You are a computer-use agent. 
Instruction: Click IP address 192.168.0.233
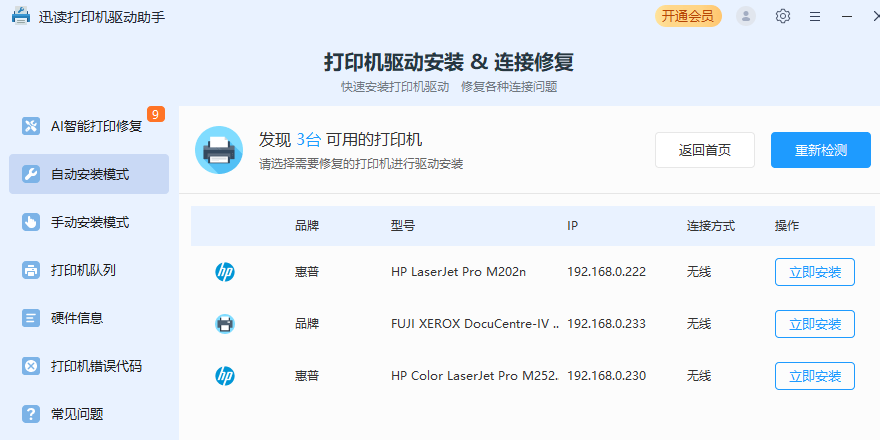pyautogui.click(x=607, y=324)
